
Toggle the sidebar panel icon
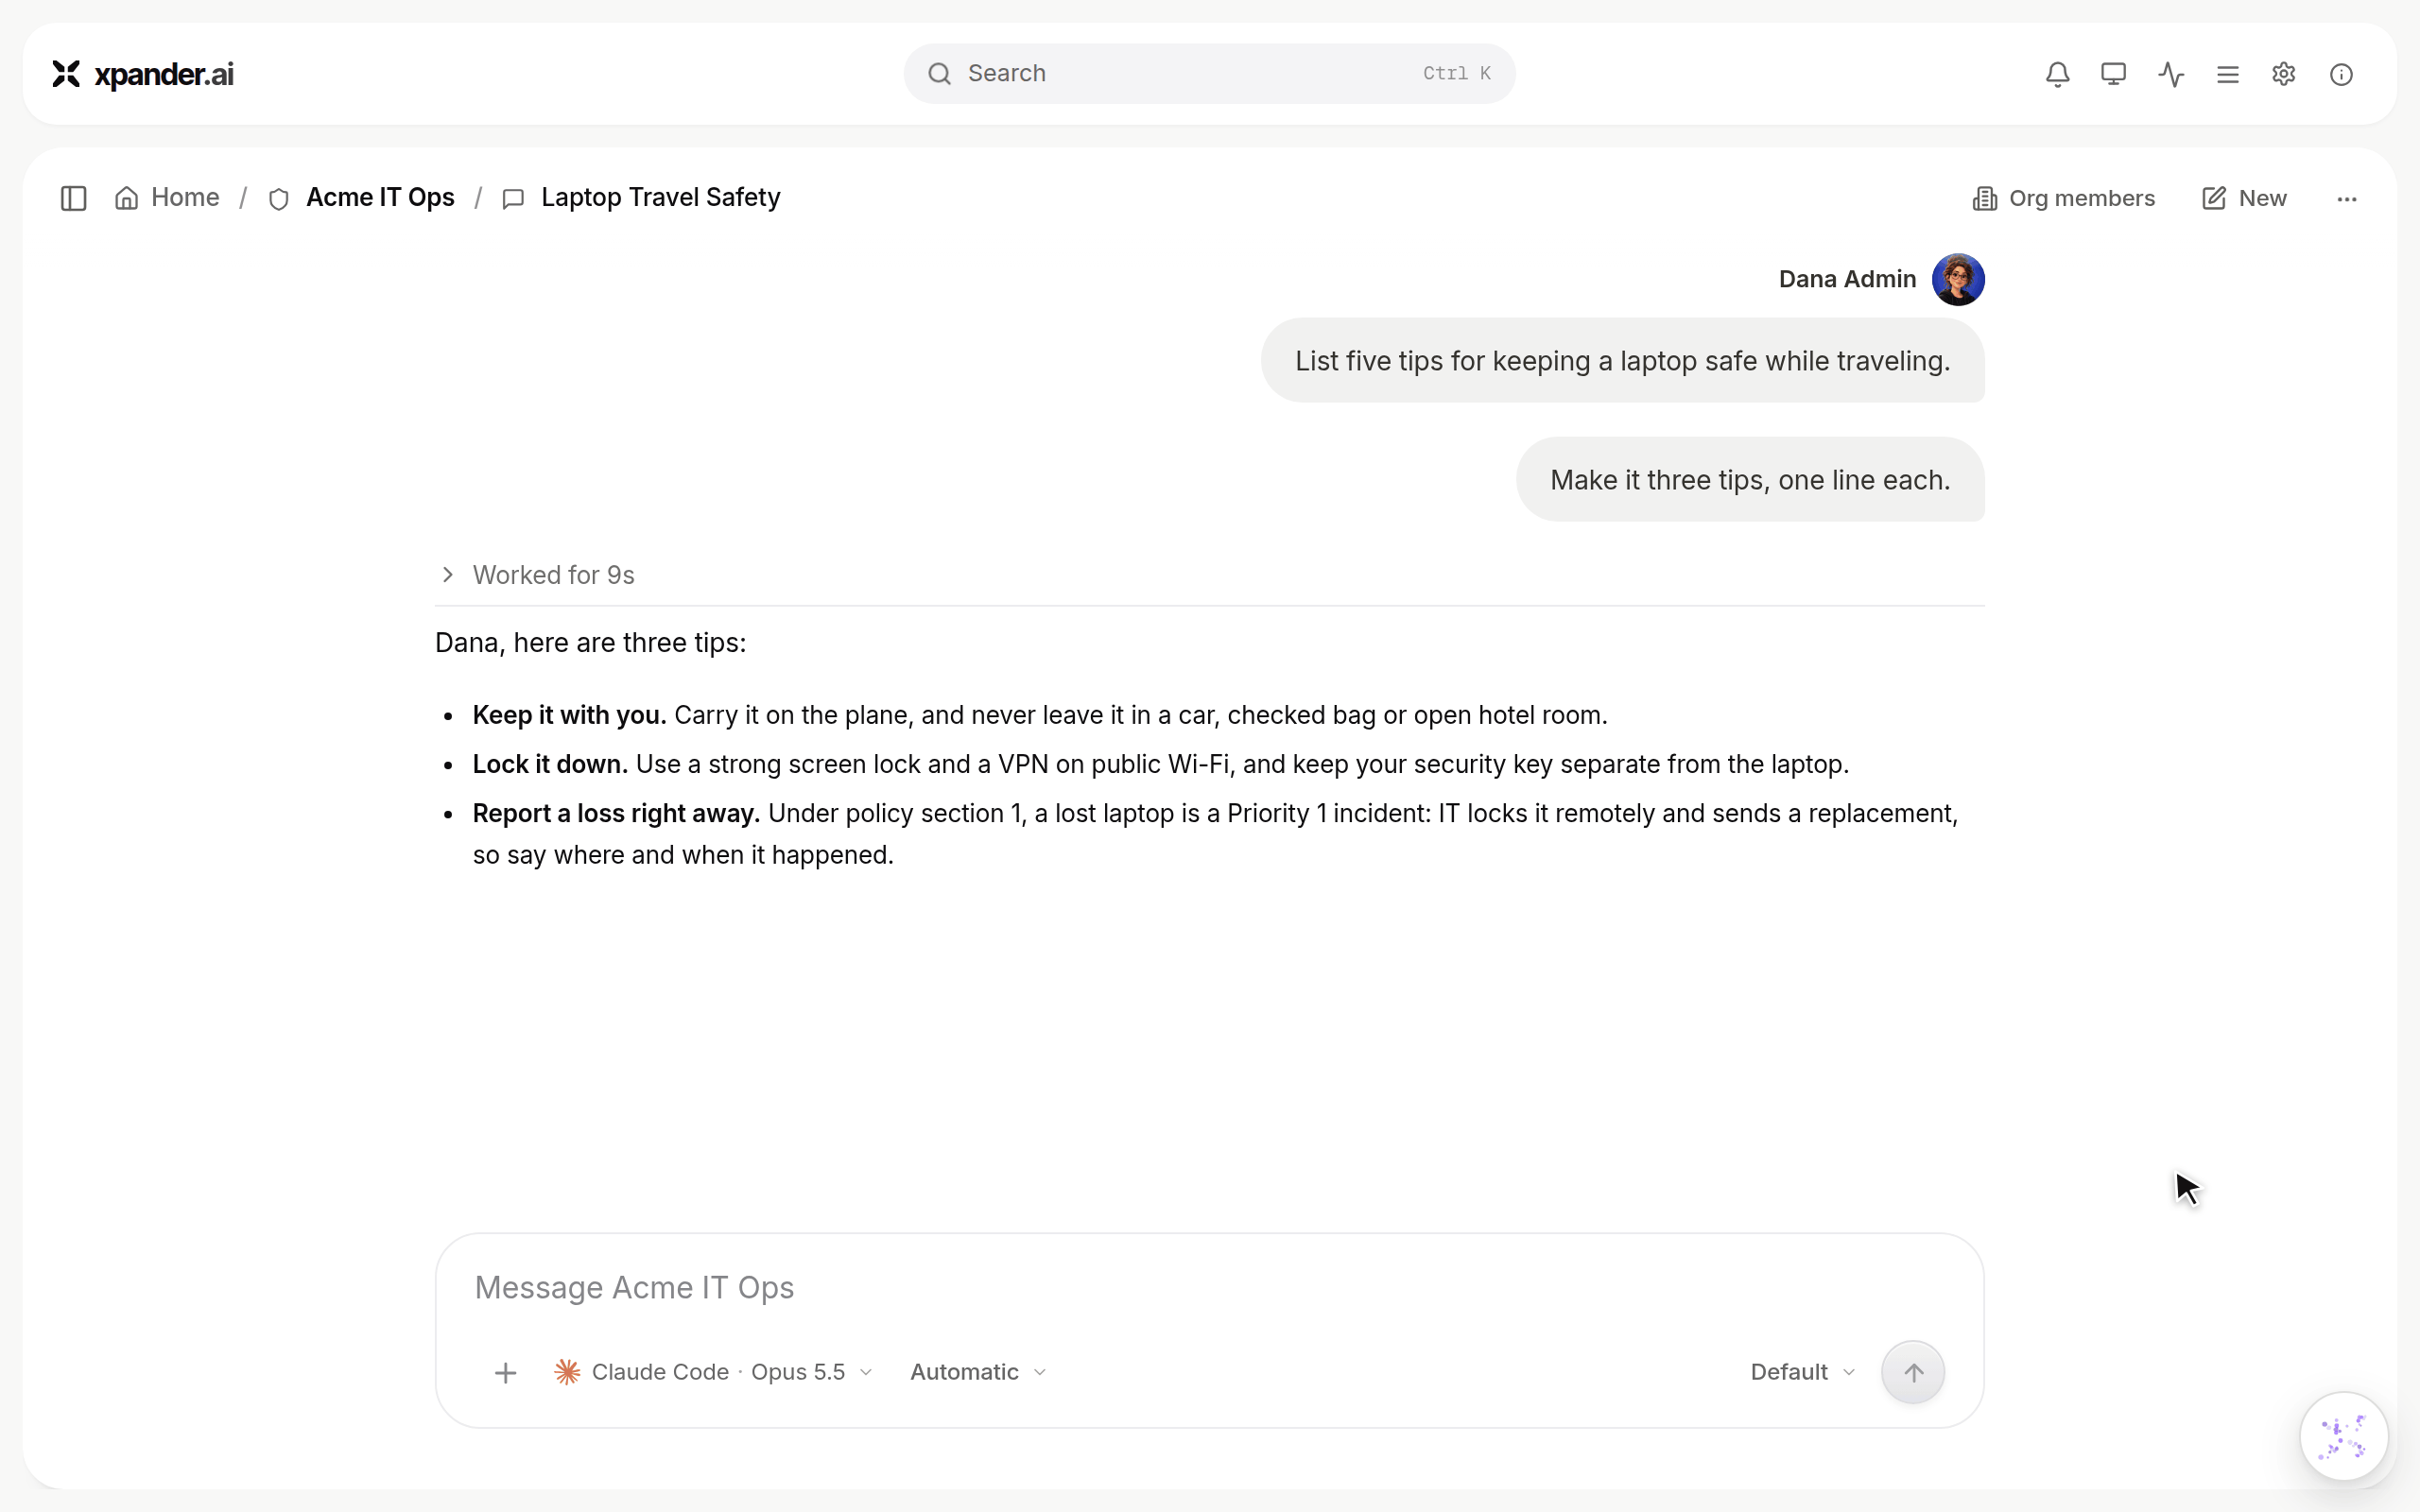tap(74, 198)
